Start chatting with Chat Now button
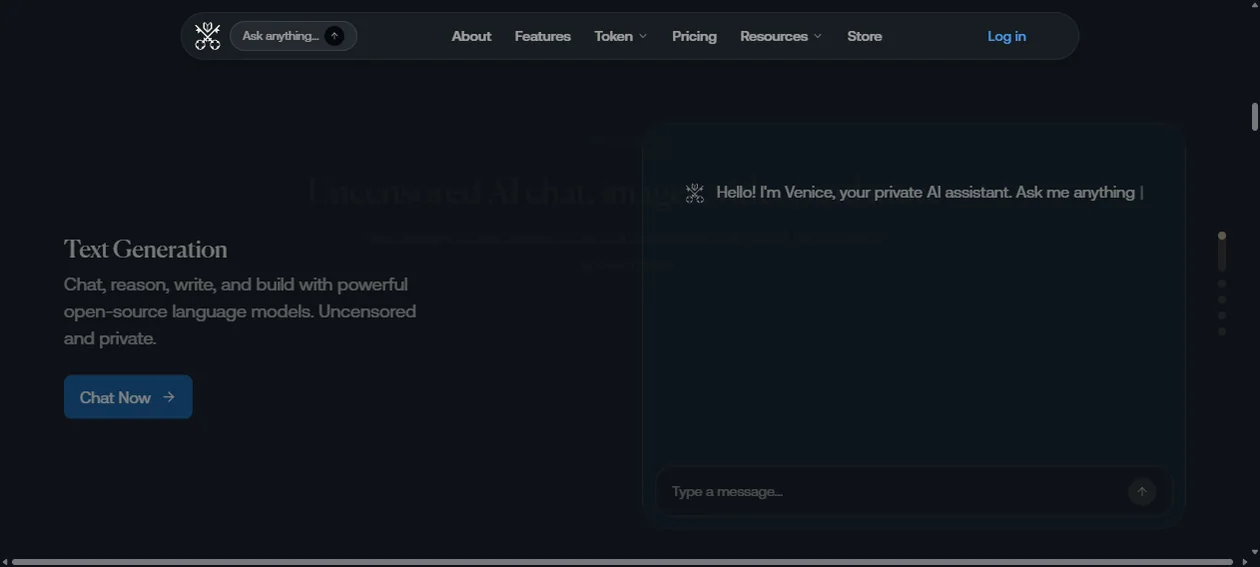The height and width of the screenshot is (567, 1260). point(128,397)
